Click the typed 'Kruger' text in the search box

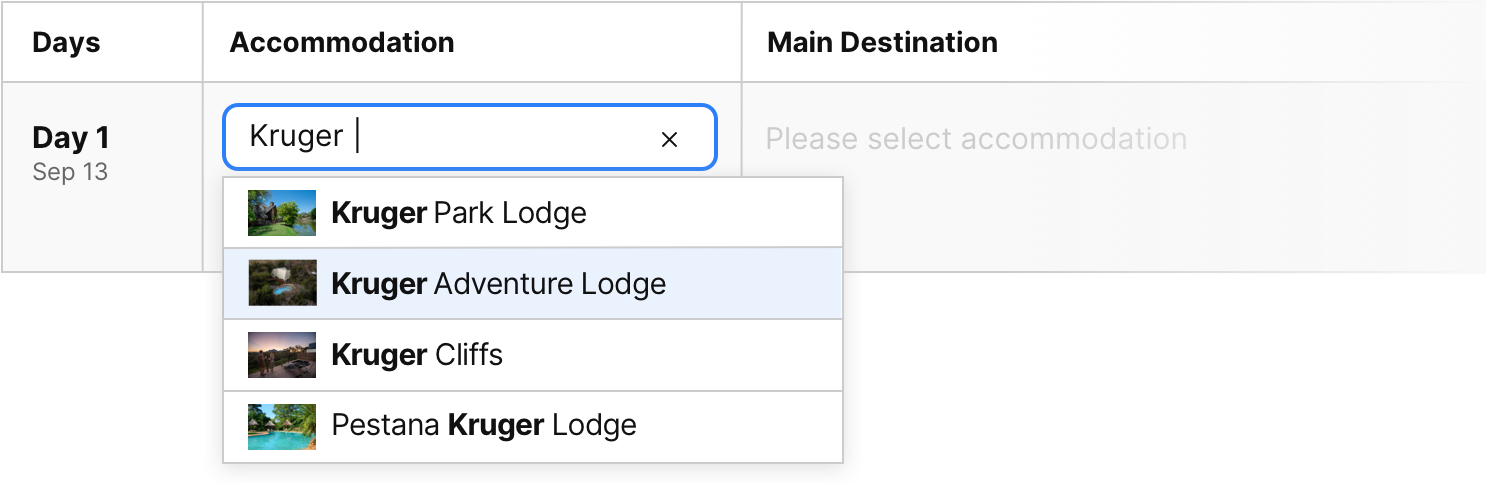pyautogui.click(x=296, y=137)
